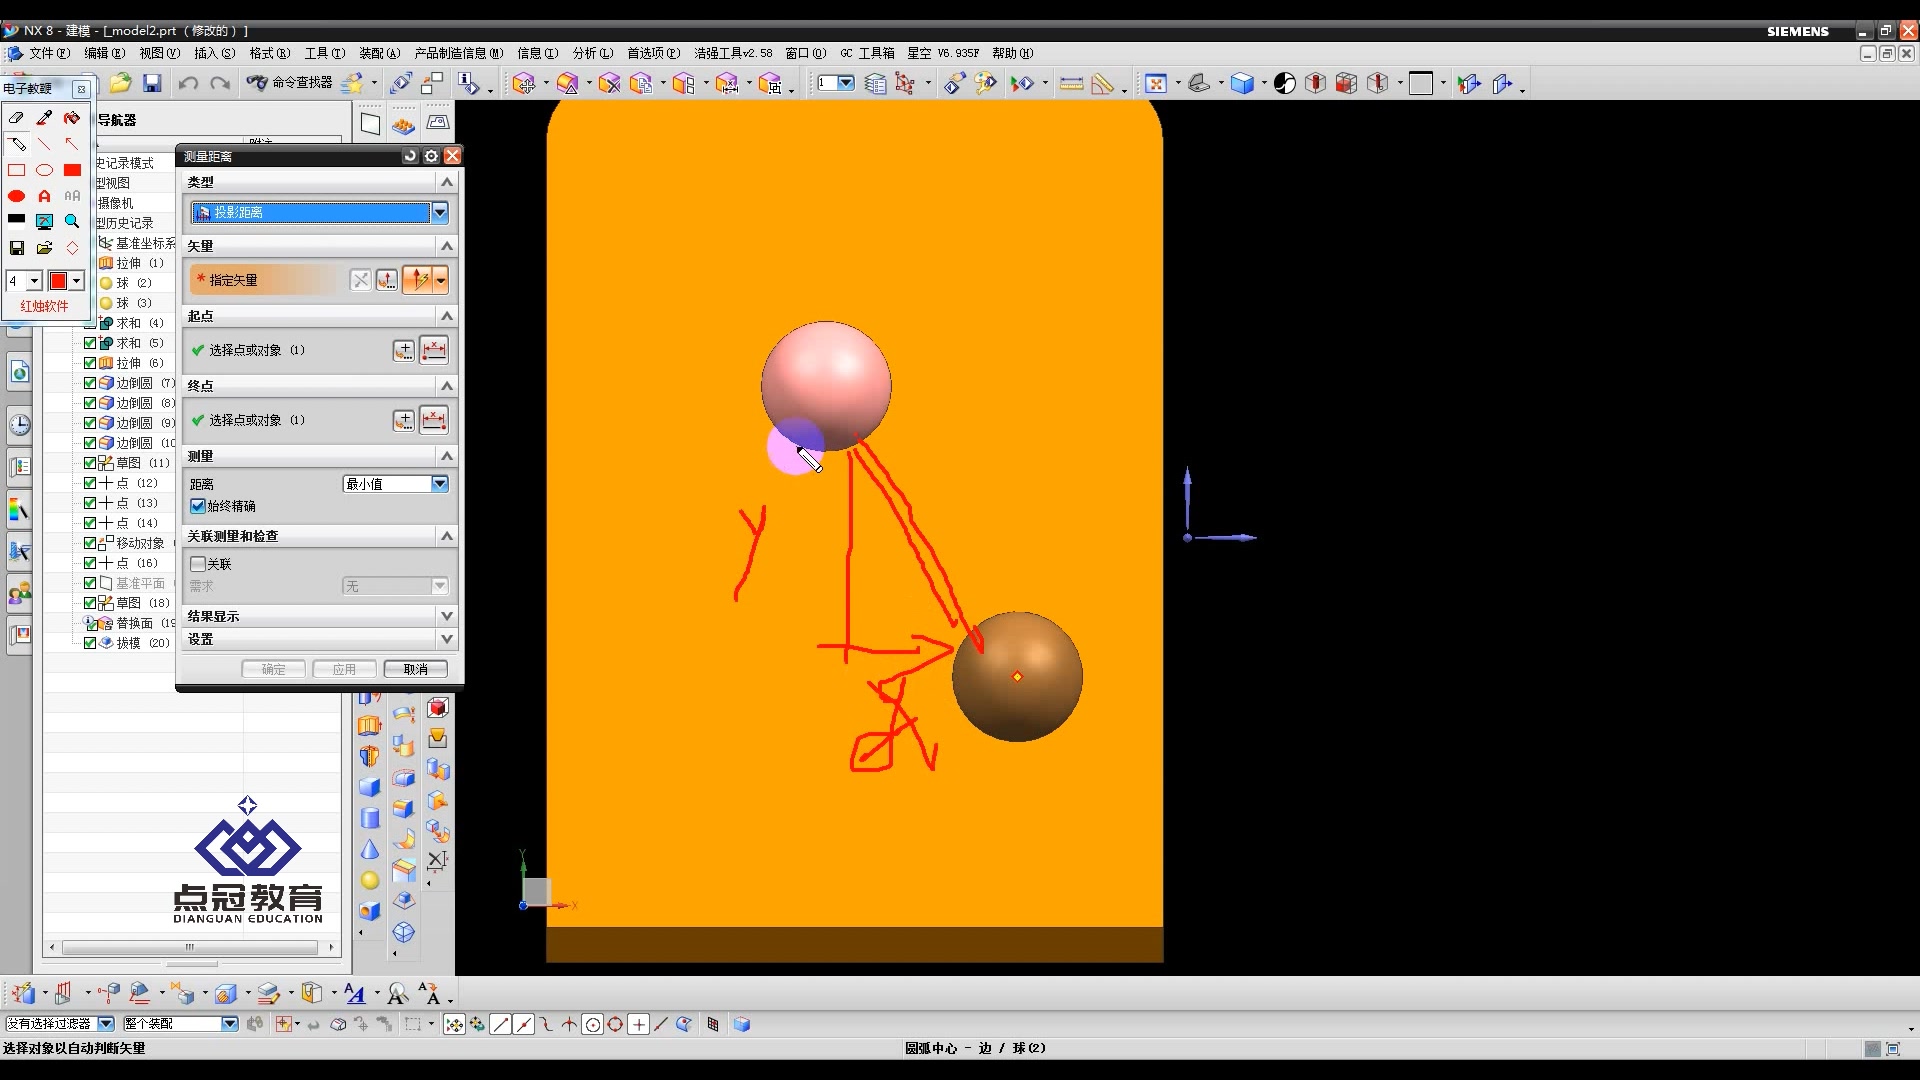Open the 最小值 distance dropdown
The image size is (1920, 1080).
tap(439, 484)
